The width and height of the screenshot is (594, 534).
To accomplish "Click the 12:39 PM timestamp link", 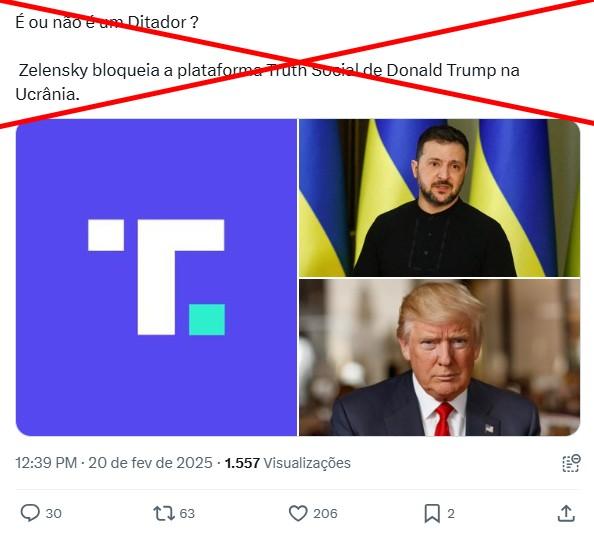I will click(x=46, y=463).
